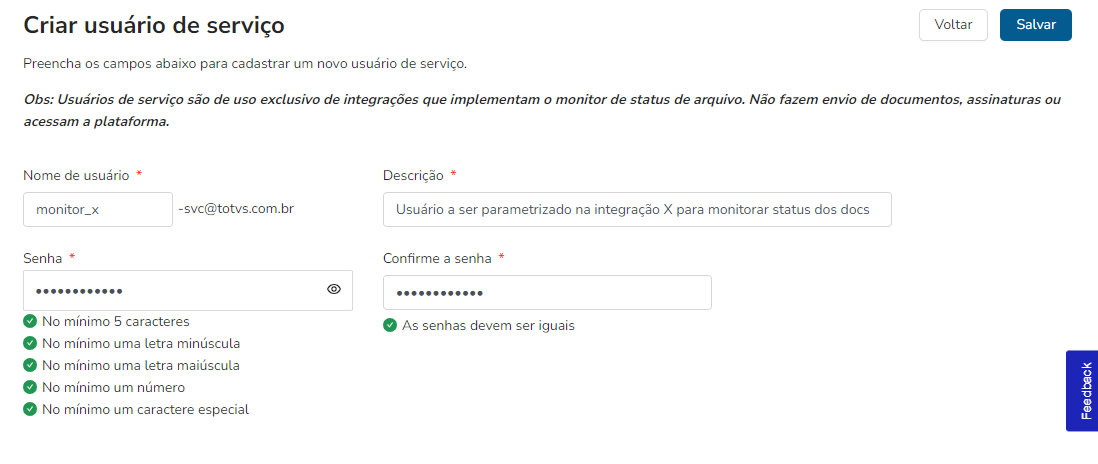The width and height of the screenshot is (1098, 464).
Task: Click the Voltar button
Action: pos(953,25)
